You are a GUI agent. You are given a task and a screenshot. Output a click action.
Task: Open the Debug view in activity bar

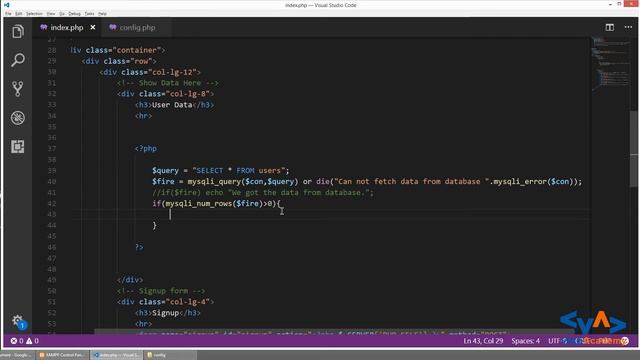[x=18, y=118]
